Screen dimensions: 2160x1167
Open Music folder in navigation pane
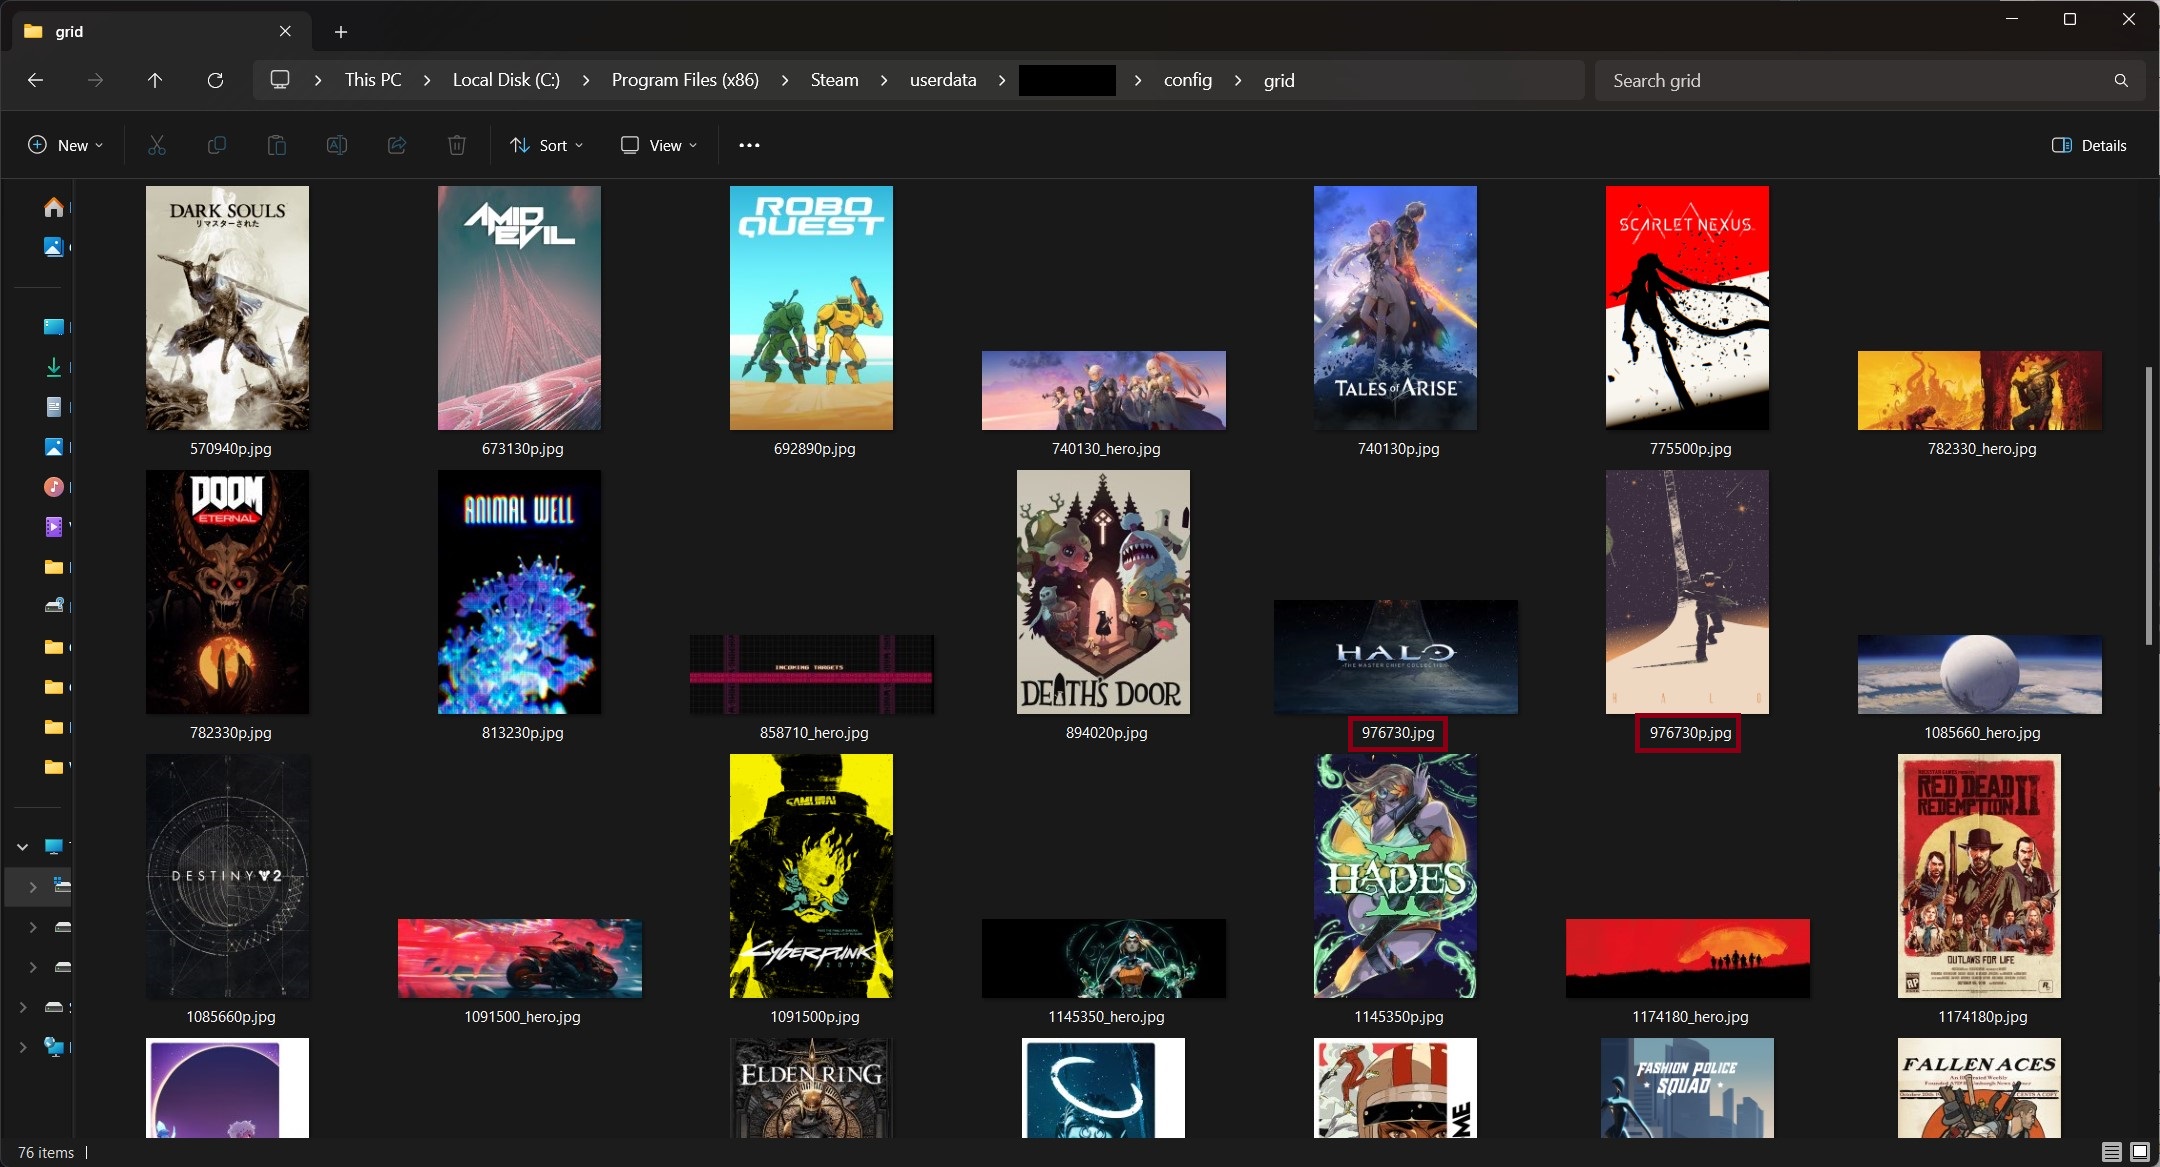54,487
